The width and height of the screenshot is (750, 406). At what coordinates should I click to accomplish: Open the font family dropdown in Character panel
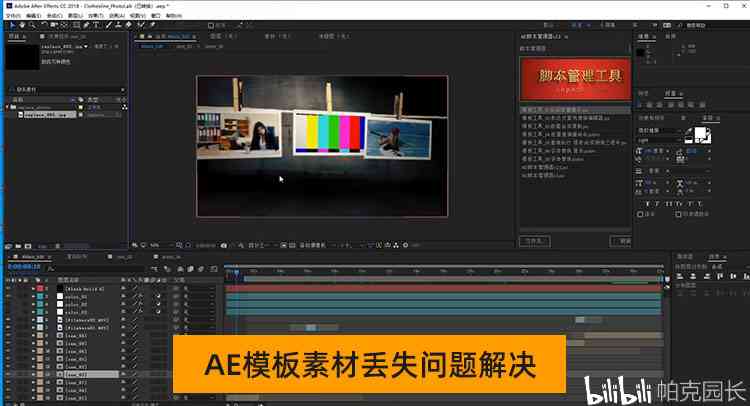tap(660, 131)
